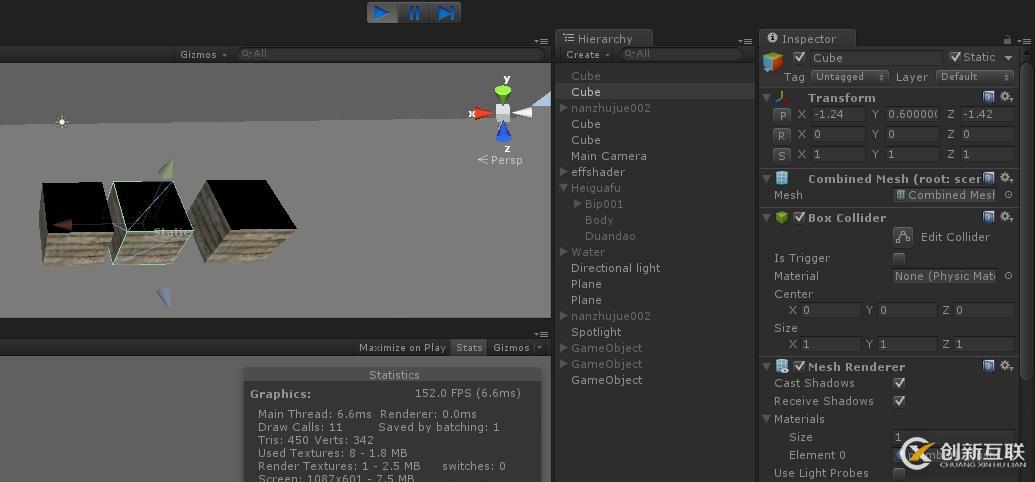Expand Water in Hierarchy
1035x482 pixels.
[x=564, y=252]
